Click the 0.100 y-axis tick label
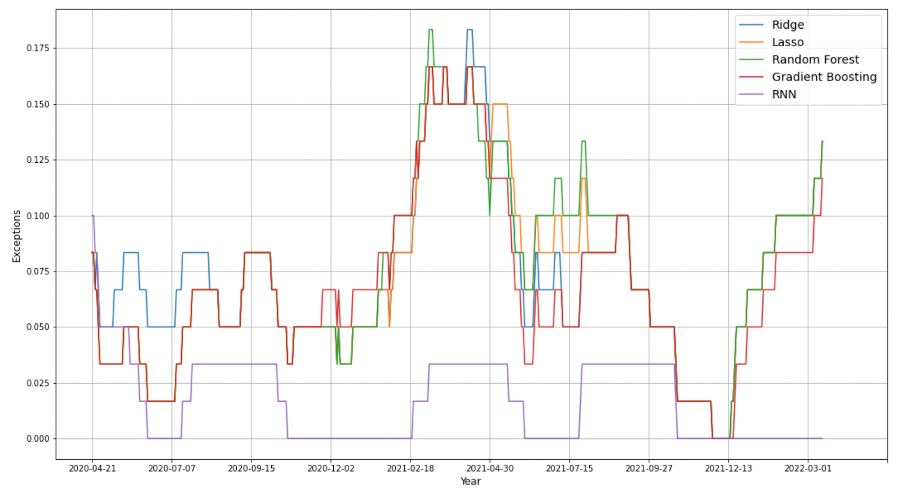The width and height of the screenshot is (902, 494). (x=38, y=216)
